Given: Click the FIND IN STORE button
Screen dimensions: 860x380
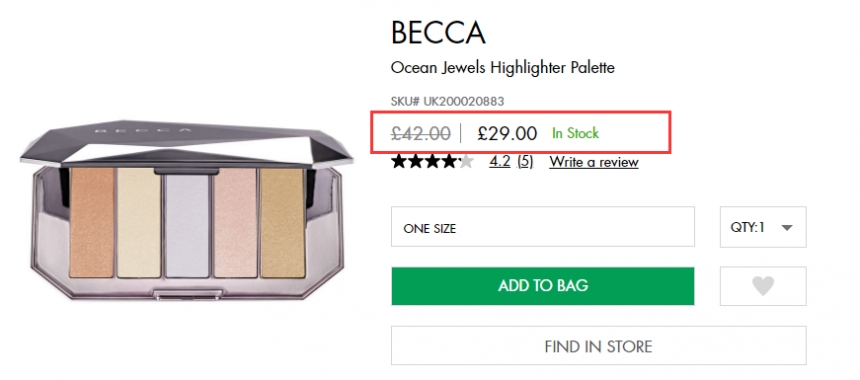Looking at the screenshot, I should [x=598, y=345].
